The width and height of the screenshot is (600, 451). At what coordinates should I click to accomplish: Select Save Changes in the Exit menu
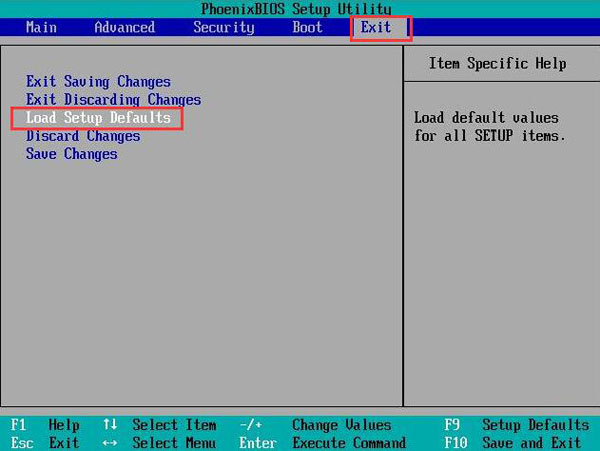click(x=71, y=154)
